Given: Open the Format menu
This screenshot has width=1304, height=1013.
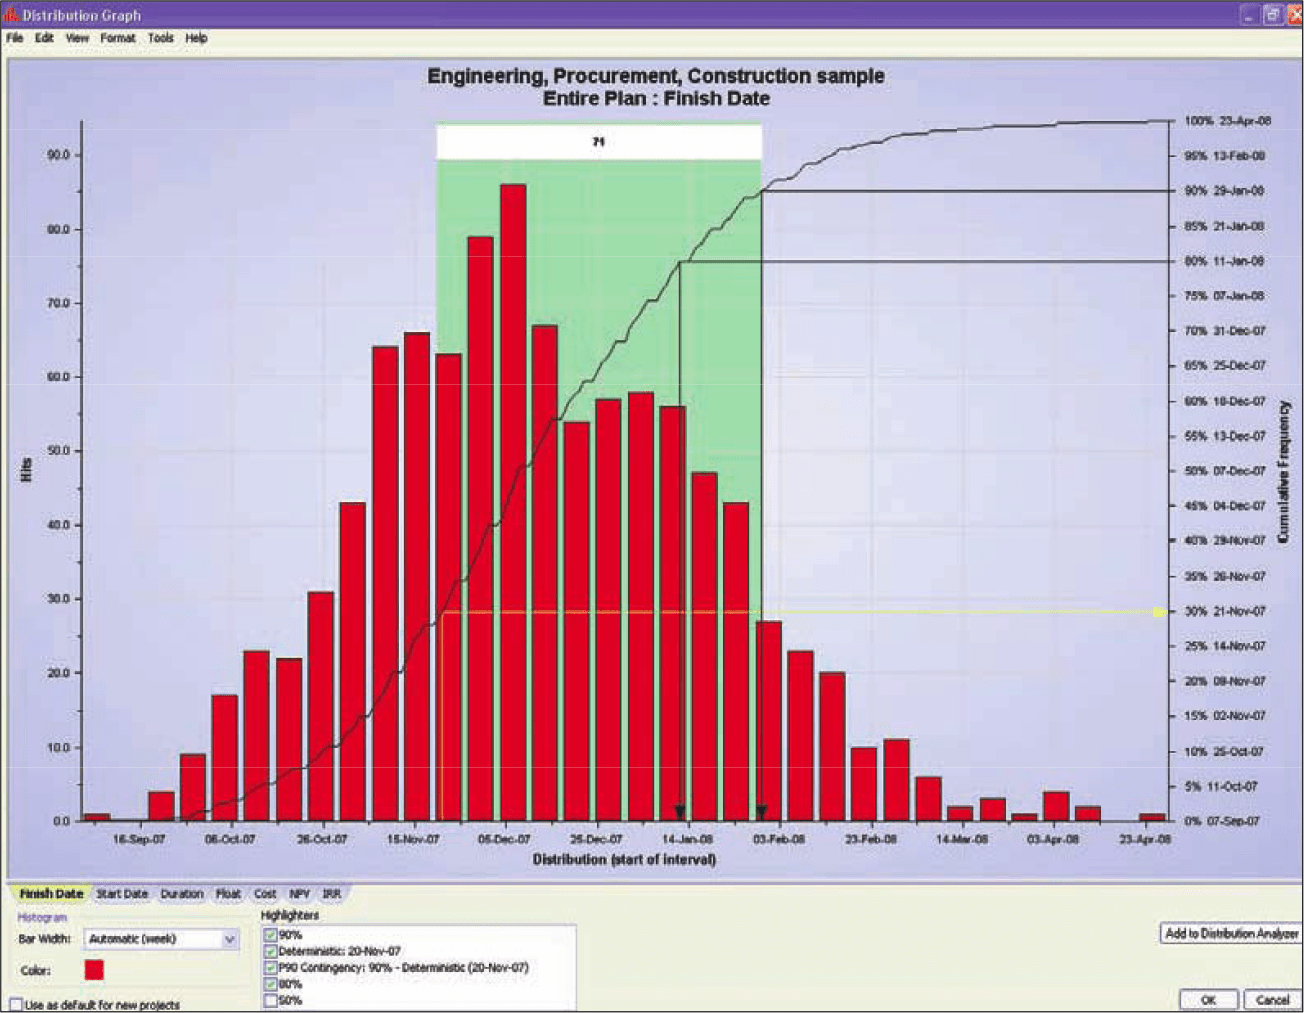Looking at the screenshot, I should [x=117, y=37].
